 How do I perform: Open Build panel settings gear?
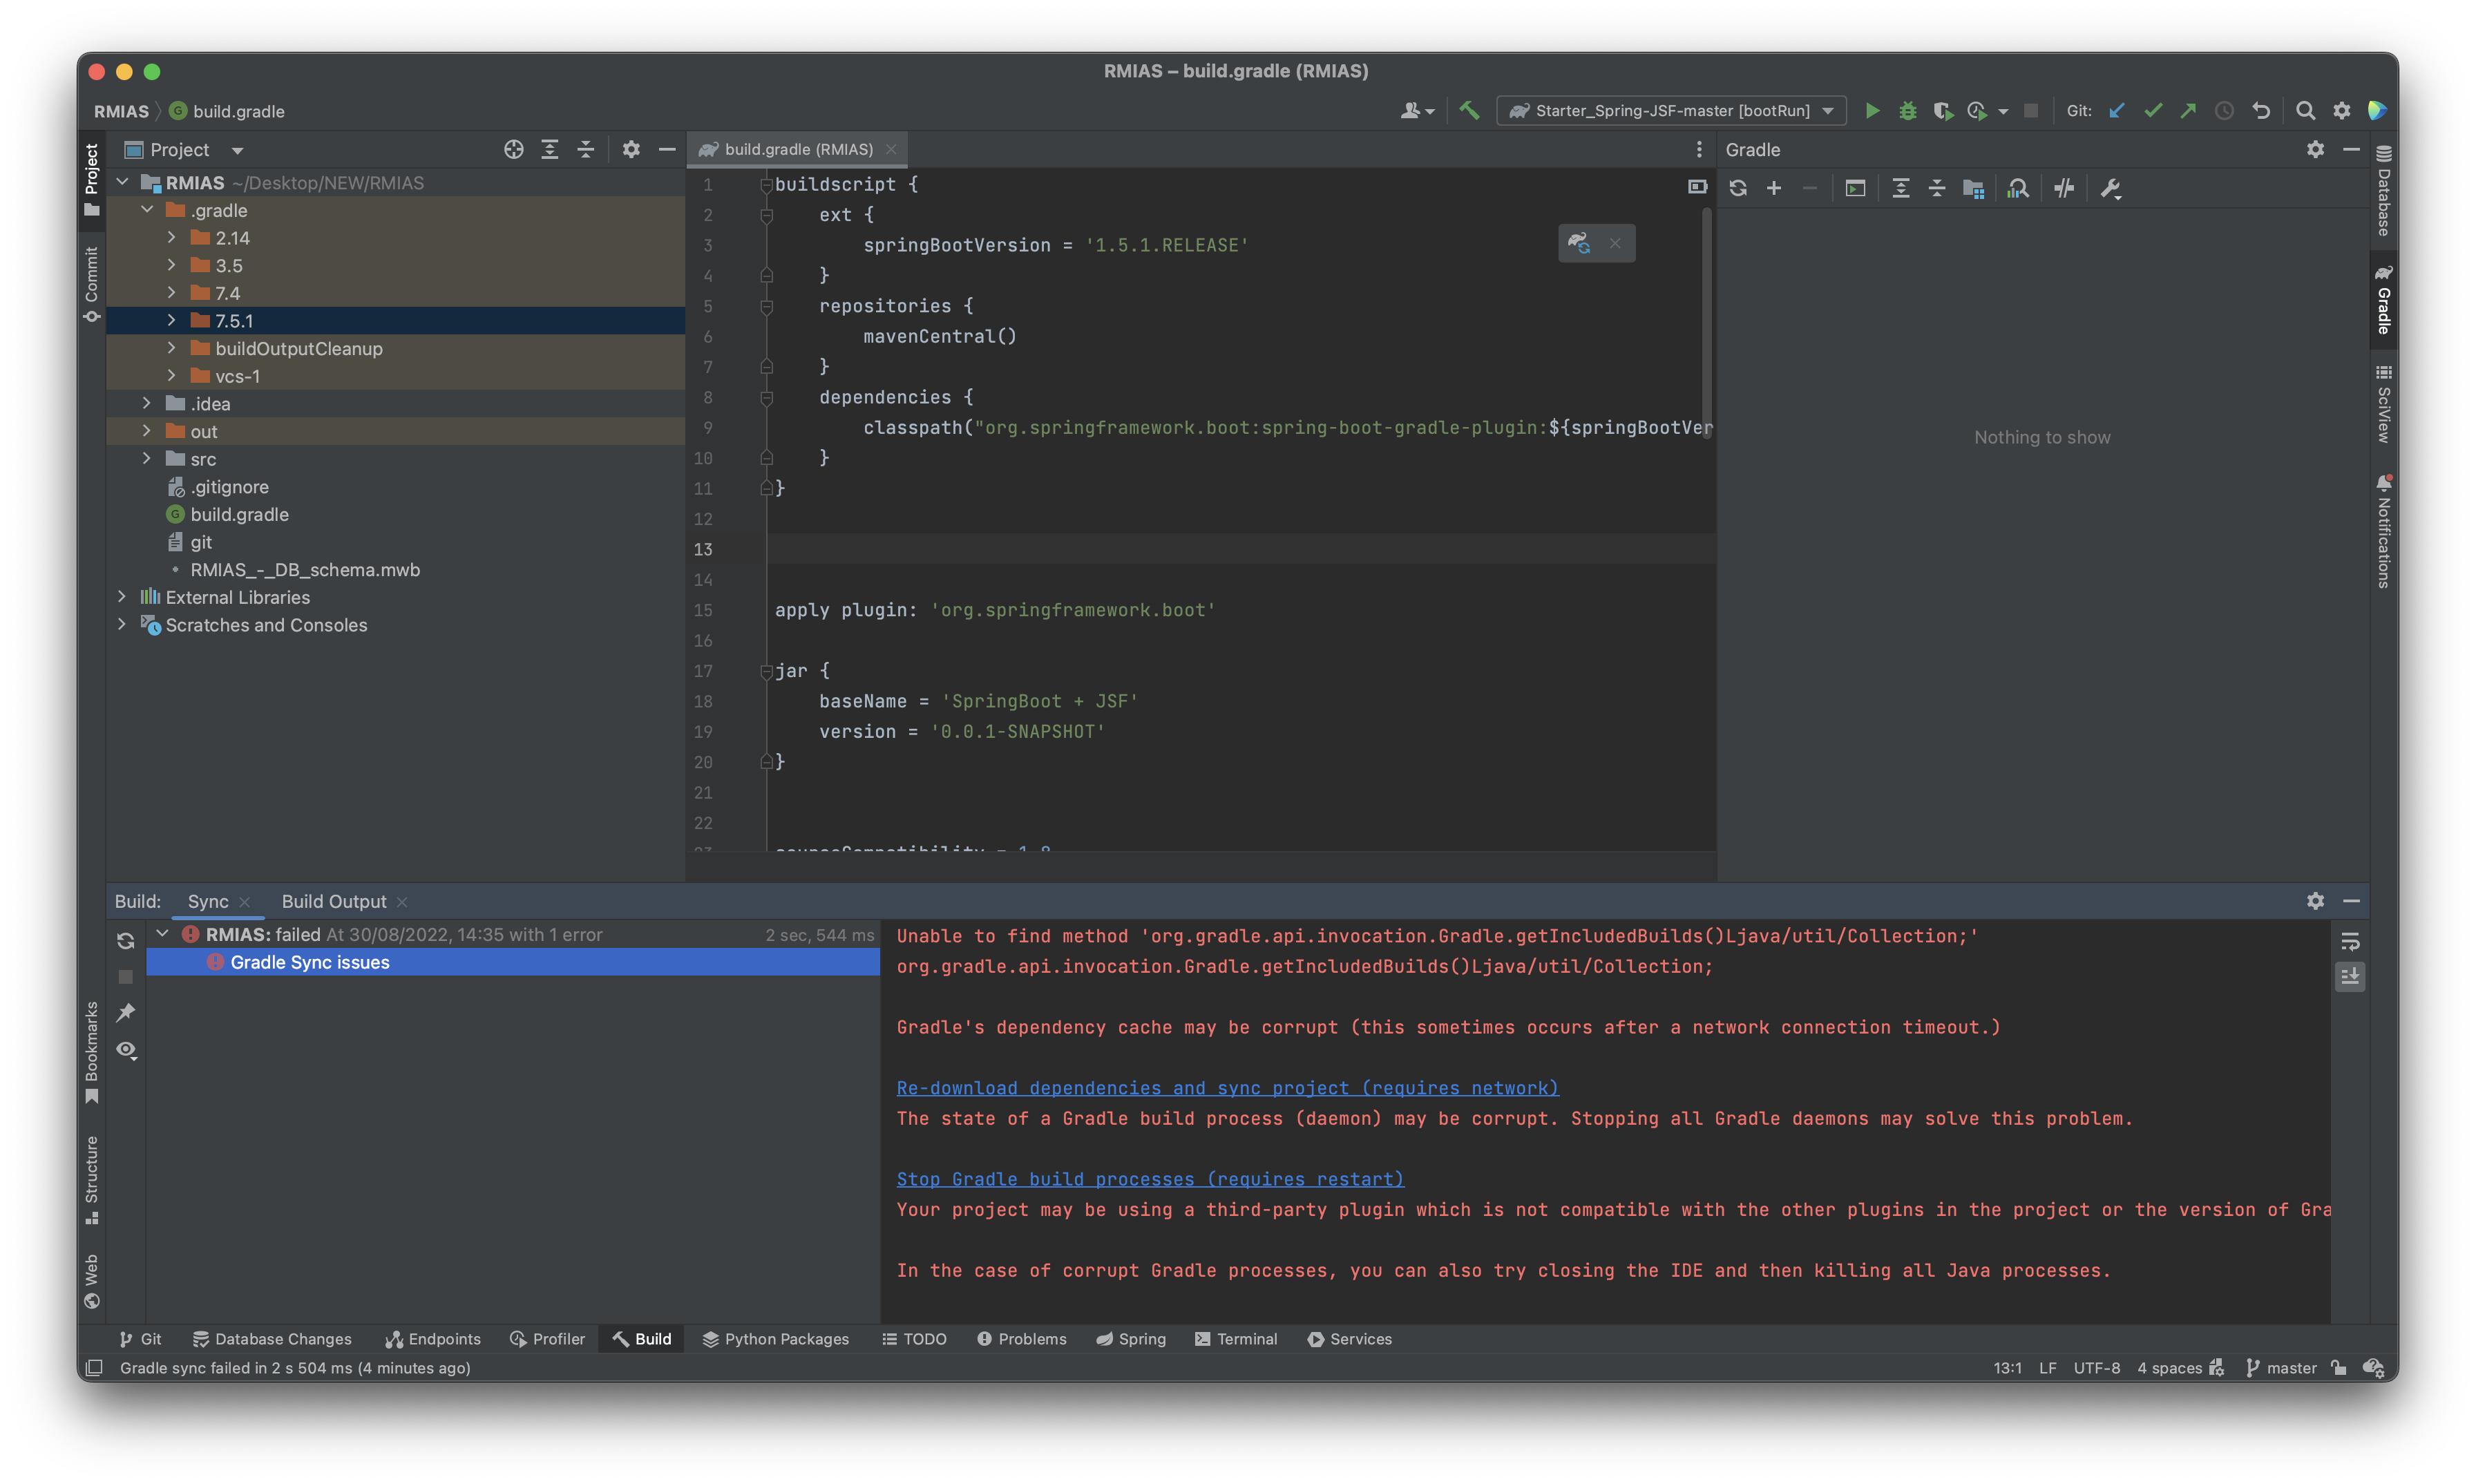point(2315,901)
